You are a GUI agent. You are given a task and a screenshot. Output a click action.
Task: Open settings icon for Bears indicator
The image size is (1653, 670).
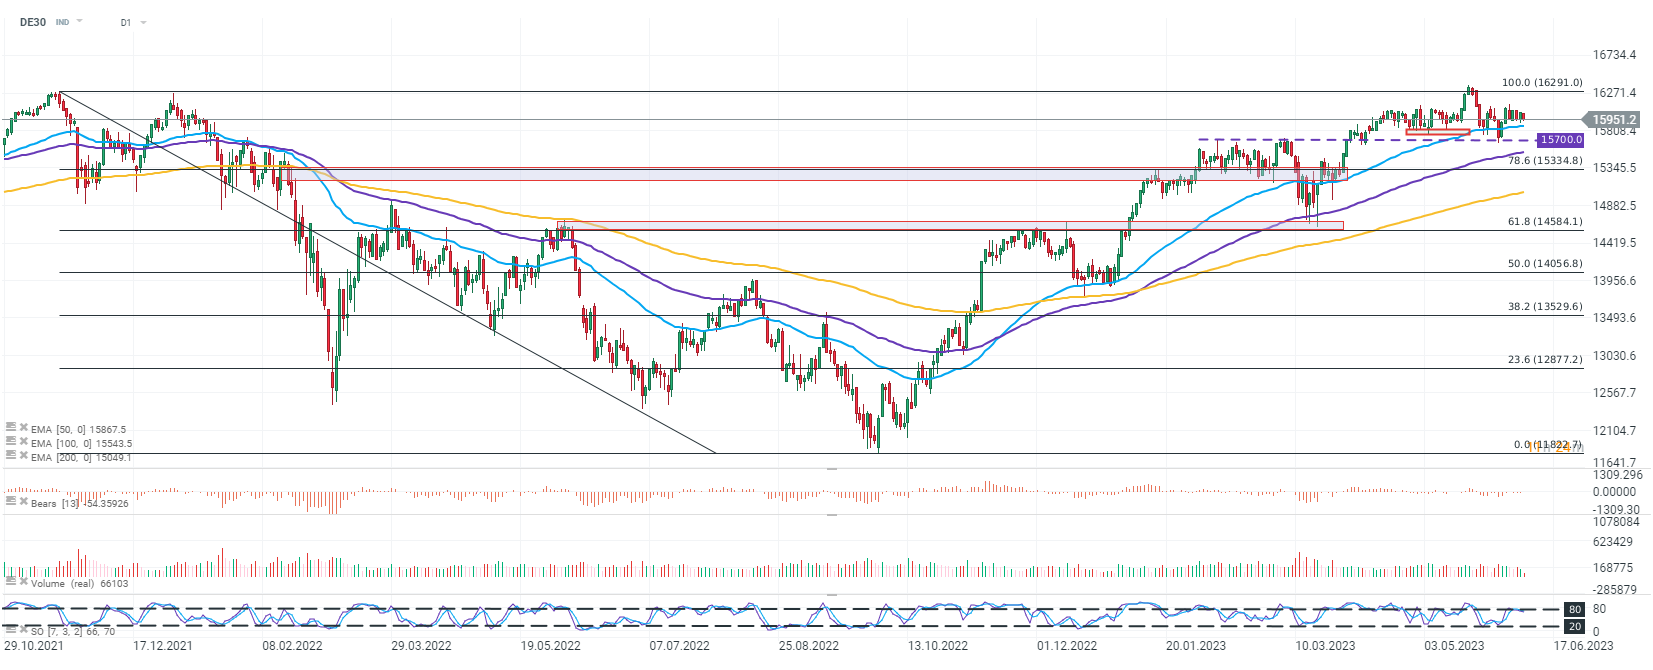tap(11, 501)
